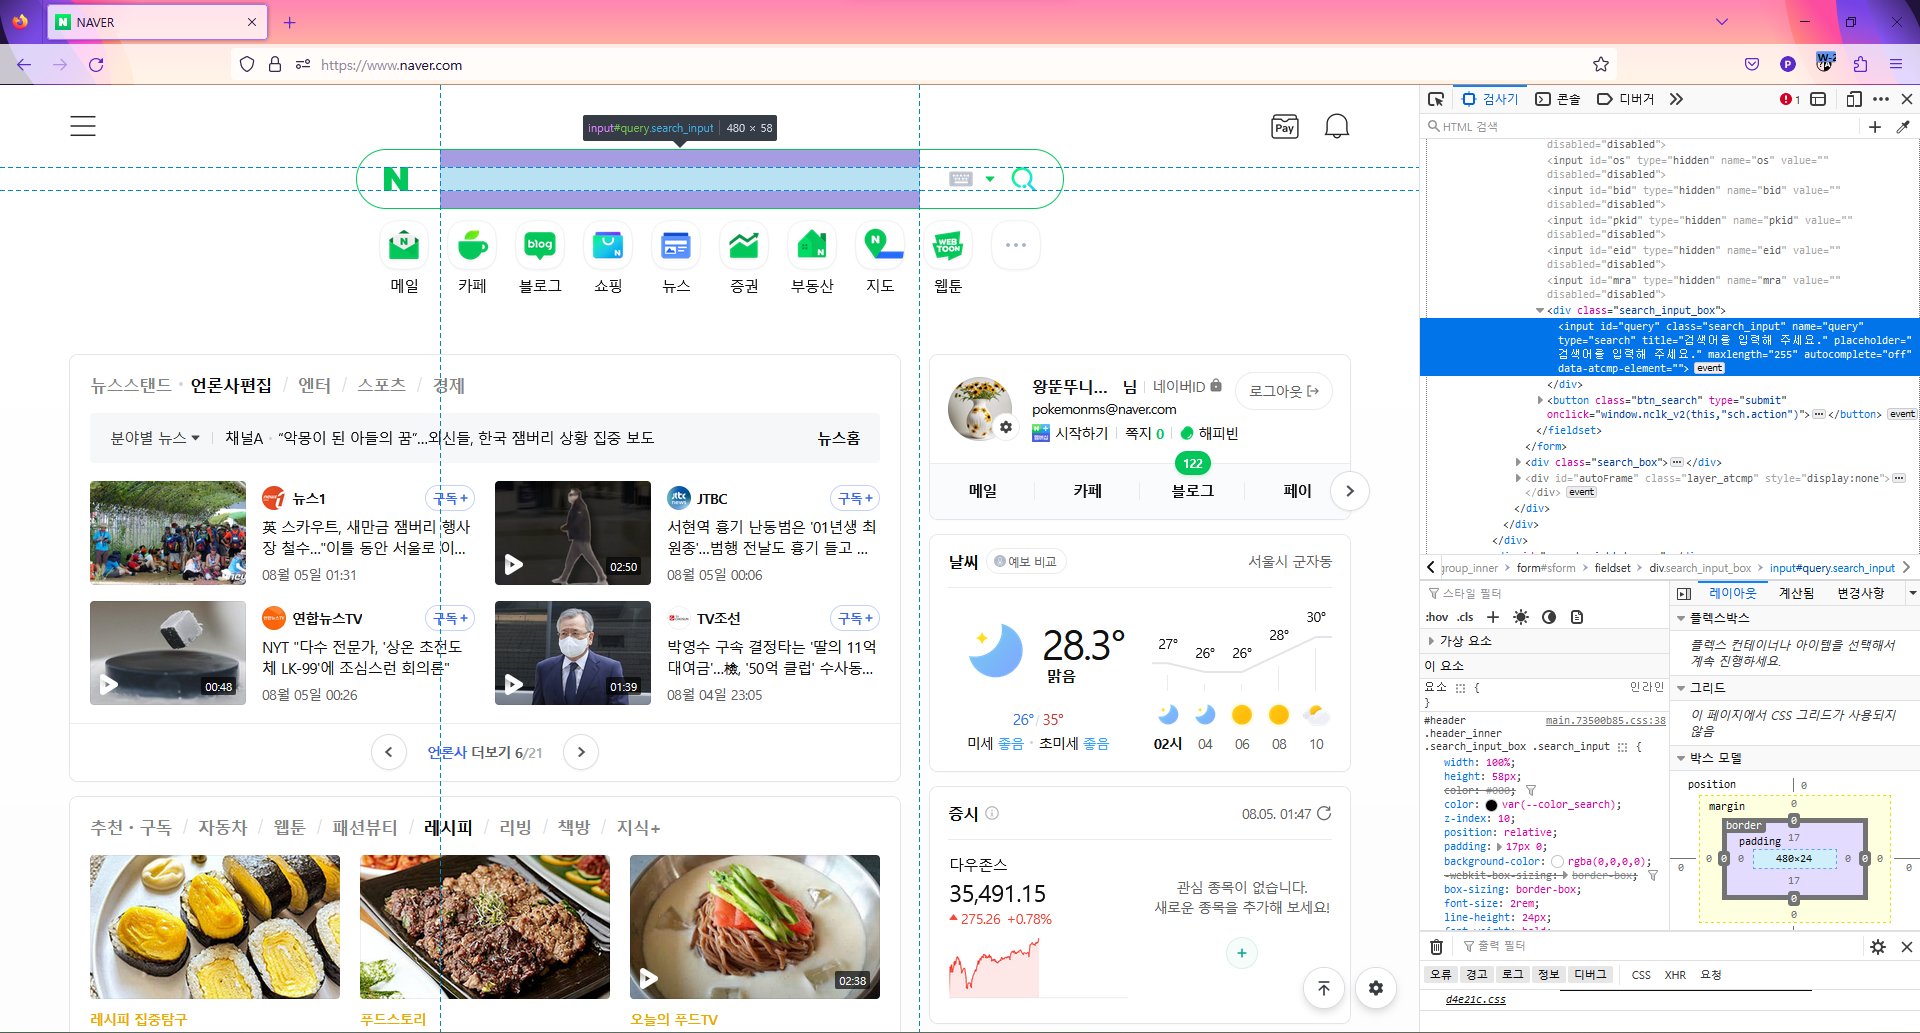The height and width of the screenshot is (1033, 1920).
Task: Clear console output with trash icon
Action: coord(1436,946)
